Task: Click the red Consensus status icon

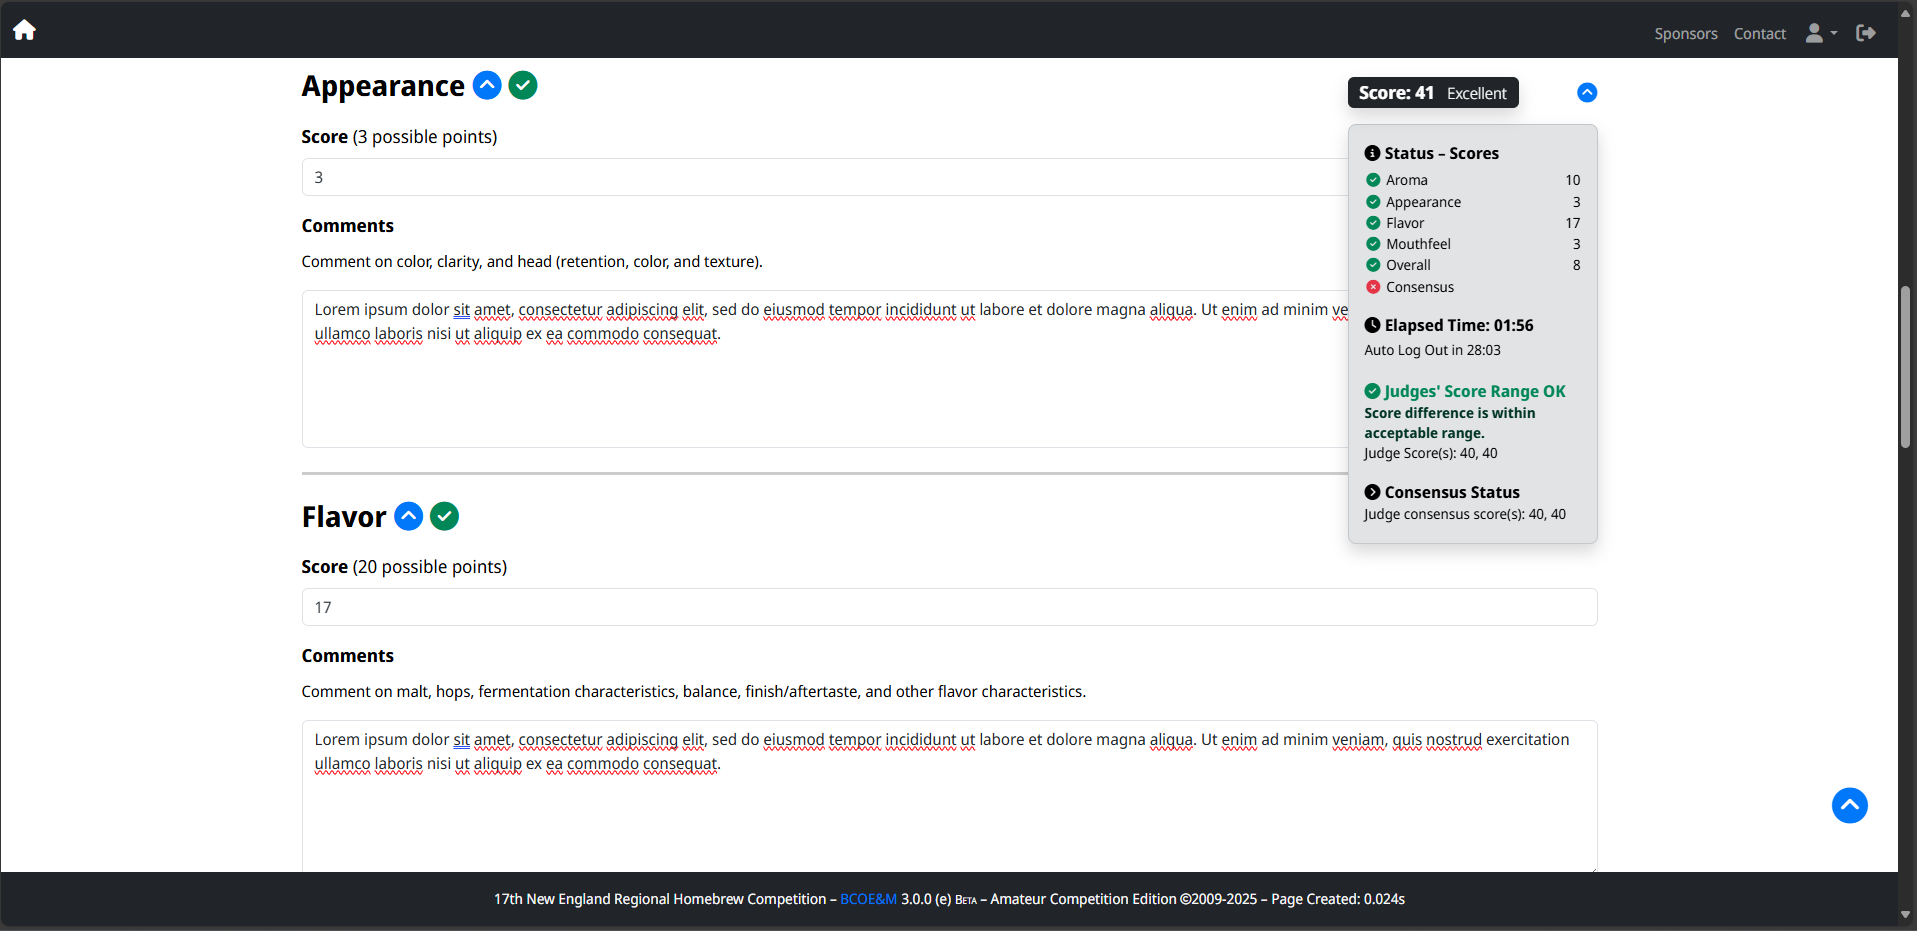Action: click(x=1373, y=287)
